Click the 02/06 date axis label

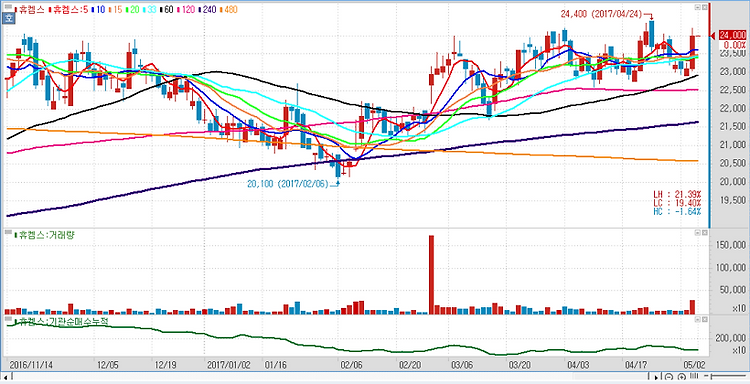pos(351,364)
